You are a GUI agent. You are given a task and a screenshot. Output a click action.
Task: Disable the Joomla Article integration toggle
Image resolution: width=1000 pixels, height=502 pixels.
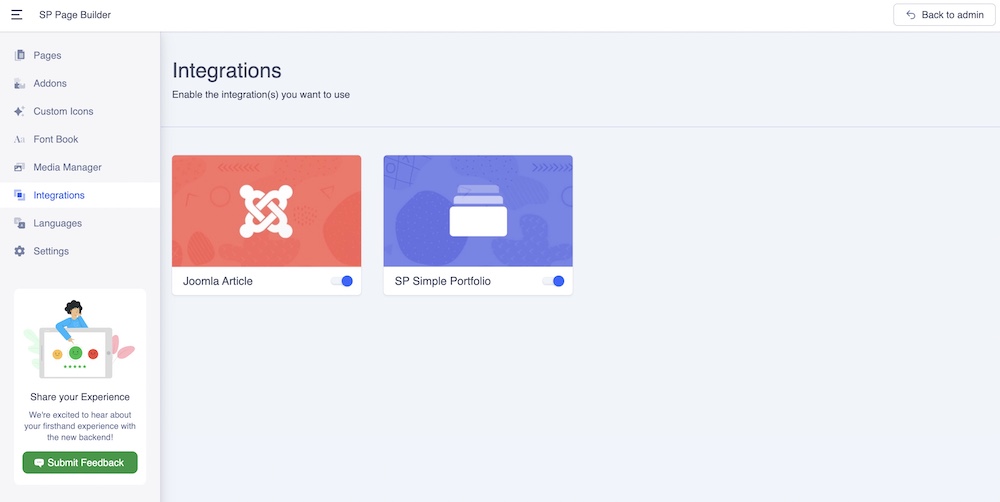pos(342,281)
